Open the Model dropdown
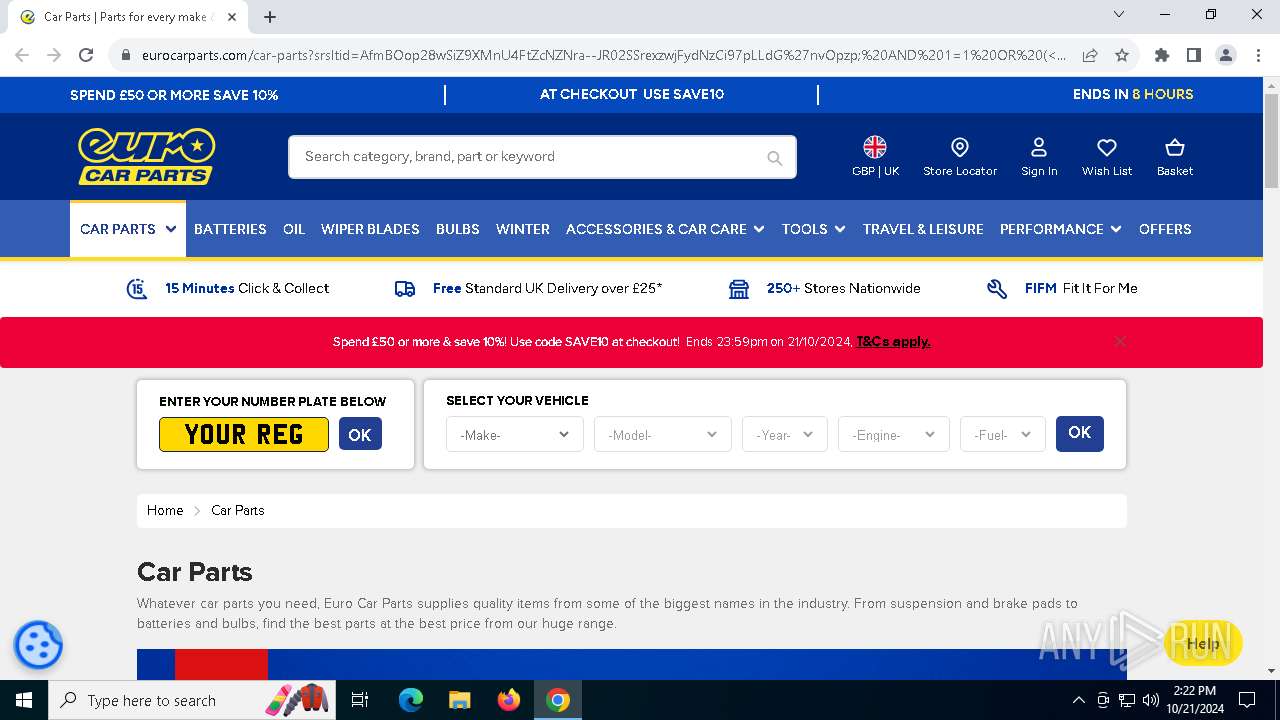 (x=662, y=435)
